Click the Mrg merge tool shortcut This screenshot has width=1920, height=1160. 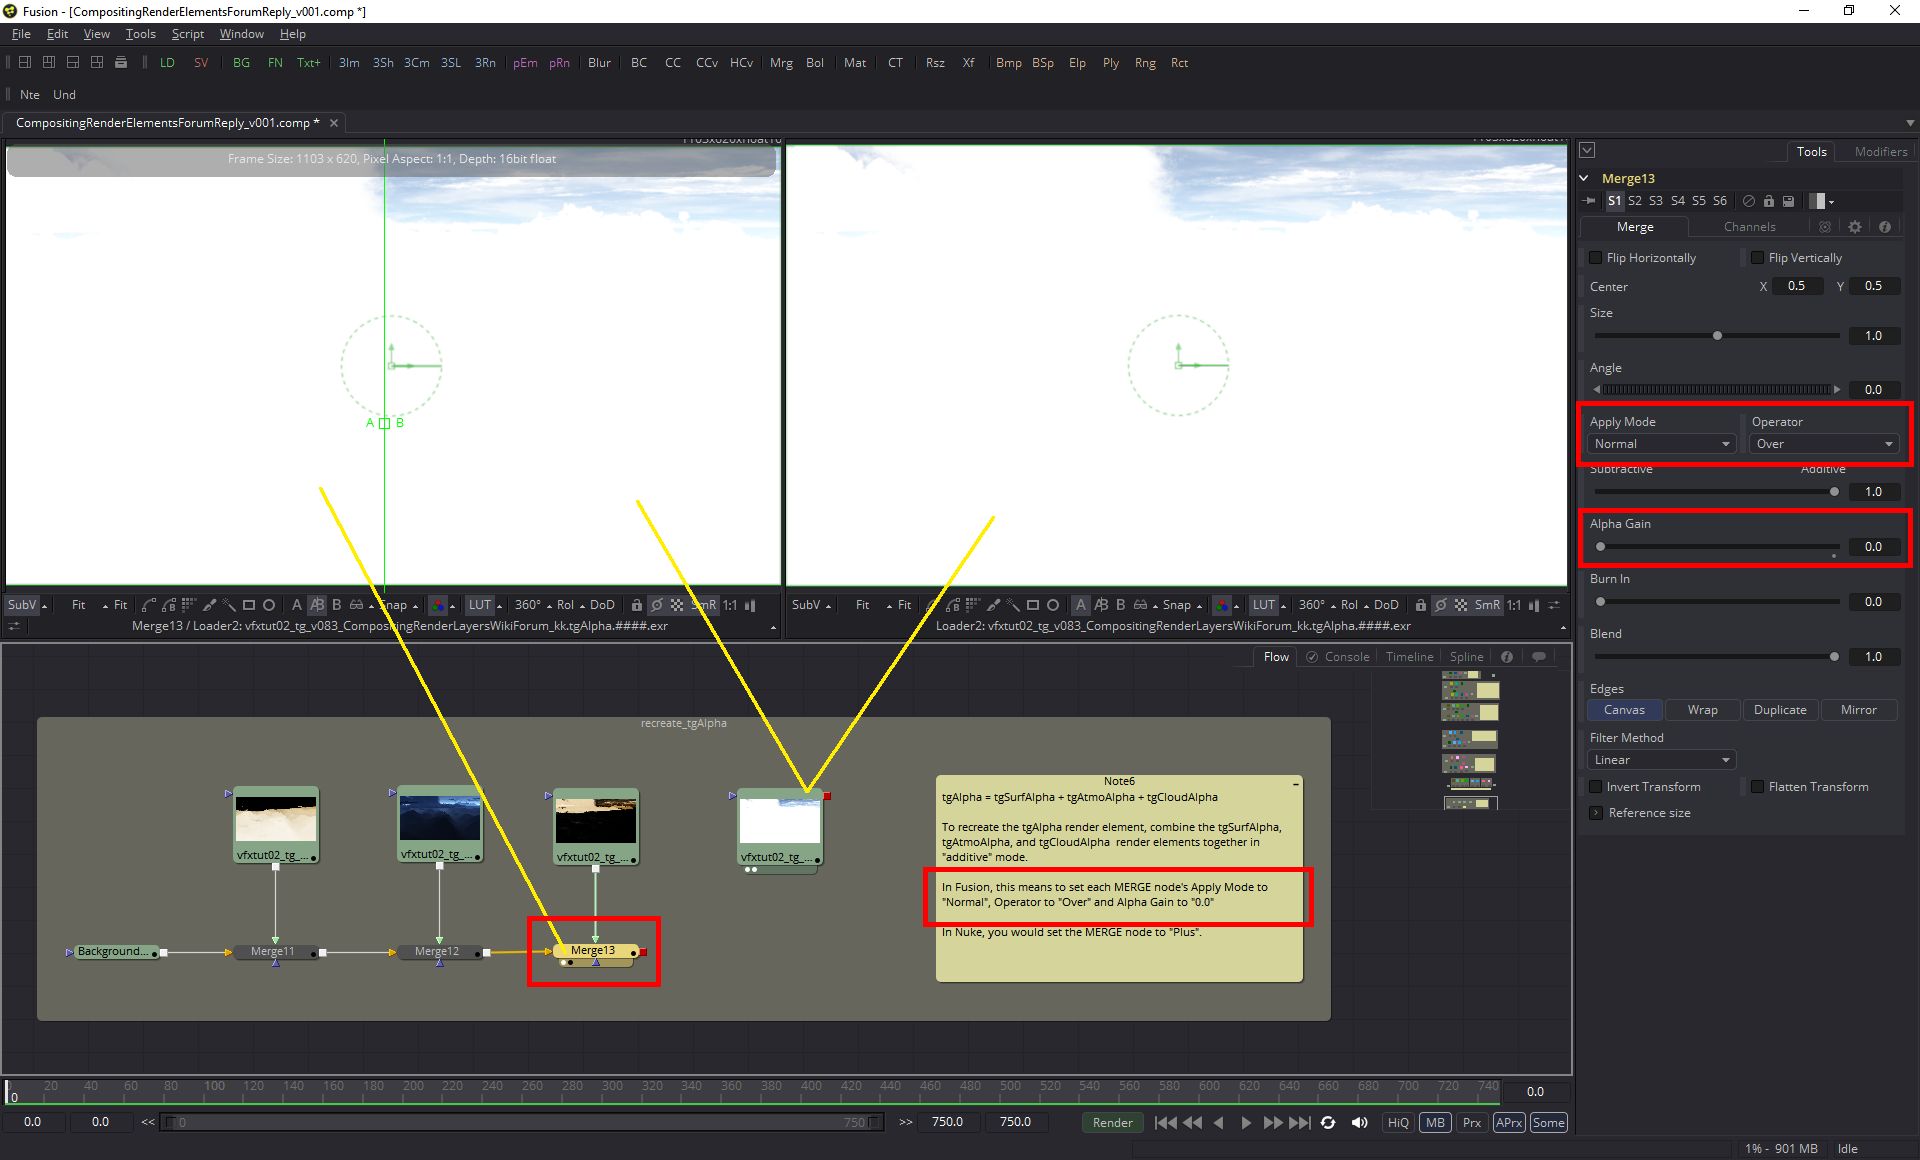(x=781, y=62)
